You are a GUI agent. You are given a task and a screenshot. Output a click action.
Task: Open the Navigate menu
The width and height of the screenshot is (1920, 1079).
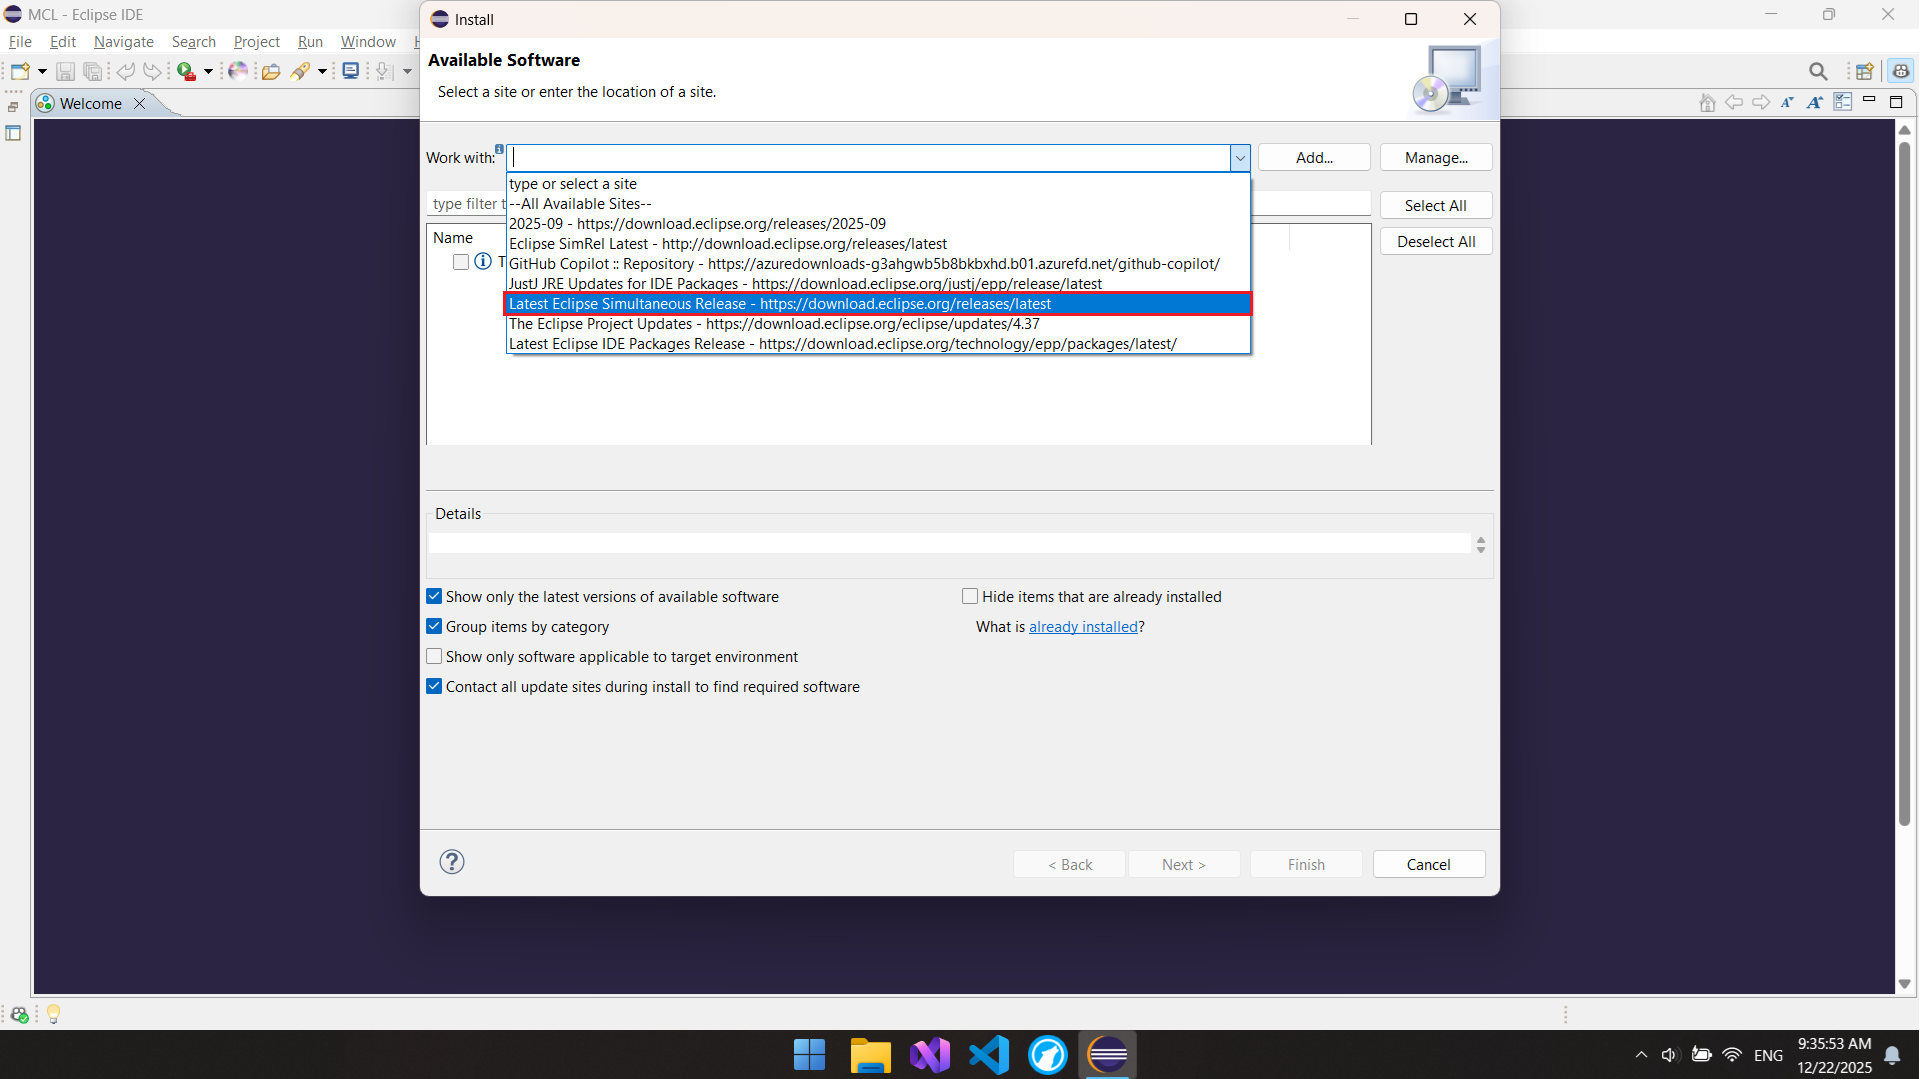(x=123, y=42)
